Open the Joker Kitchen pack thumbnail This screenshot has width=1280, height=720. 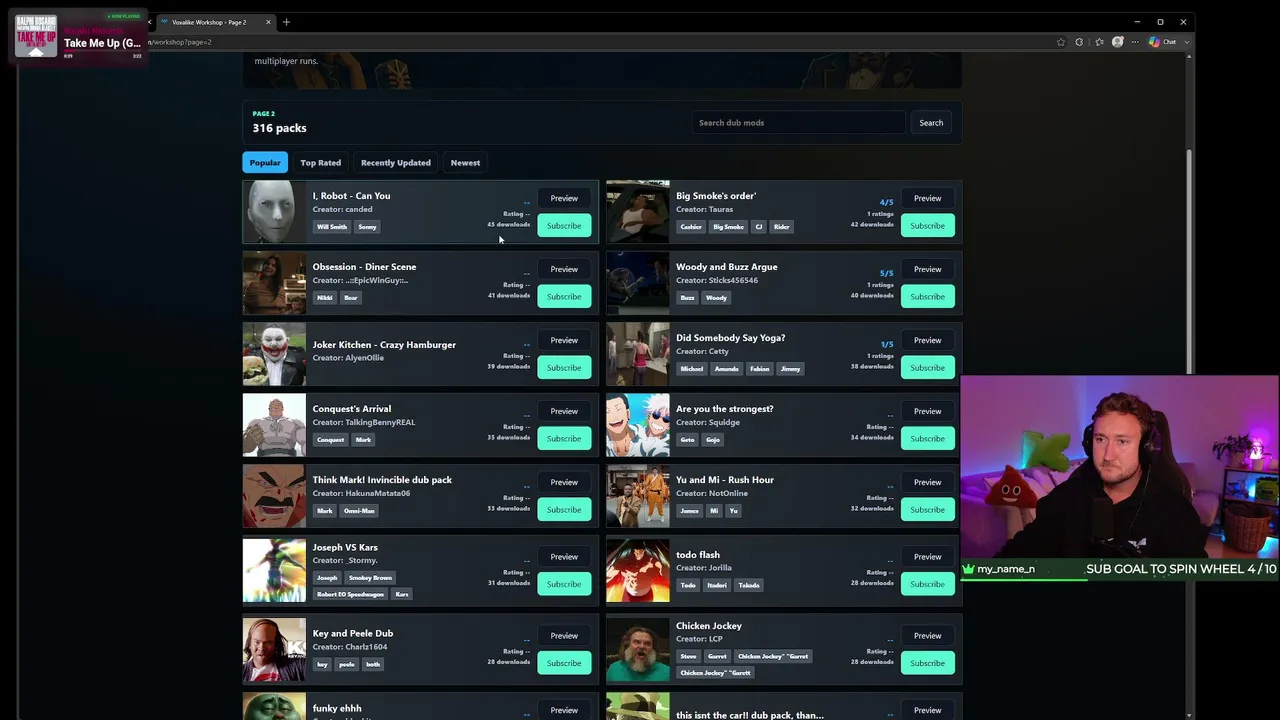tap(274, 354)
